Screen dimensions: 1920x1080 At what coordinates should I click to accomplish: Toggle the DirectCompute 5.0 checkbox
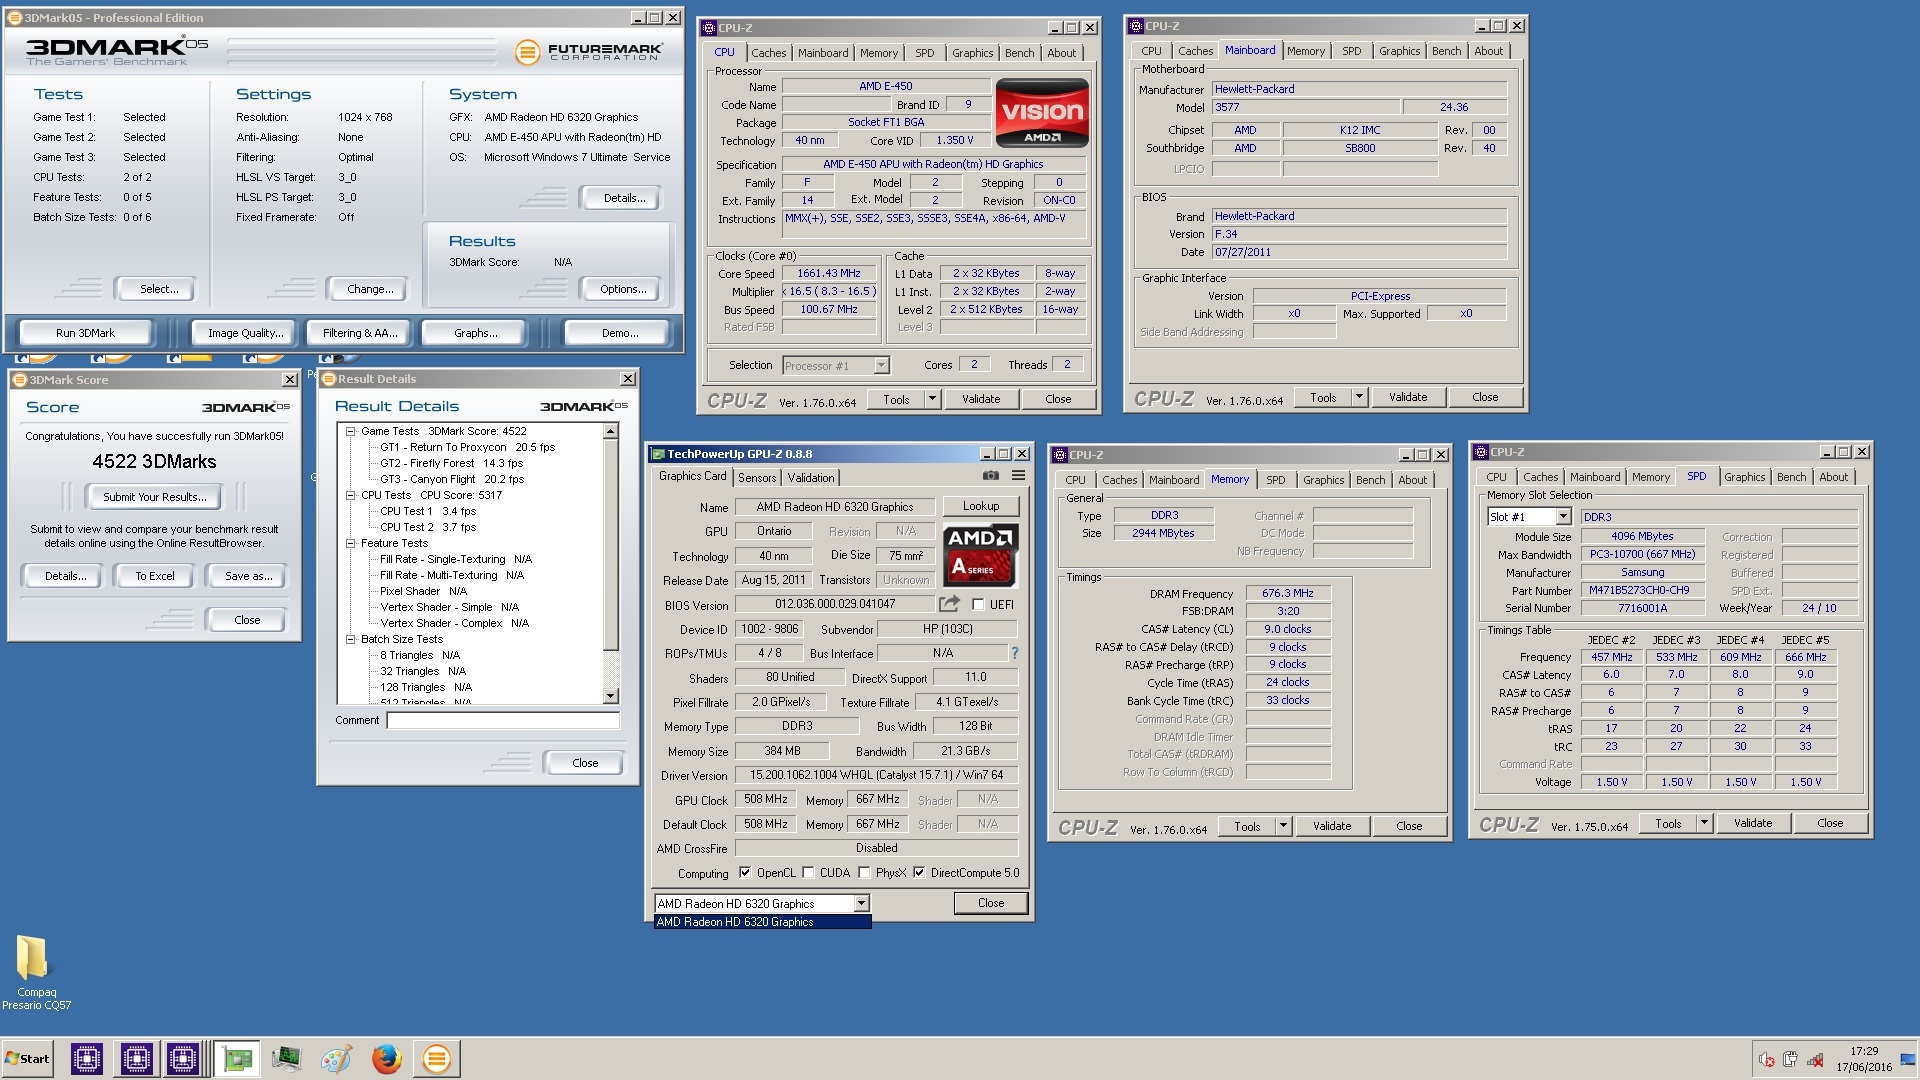coord(919,873)
